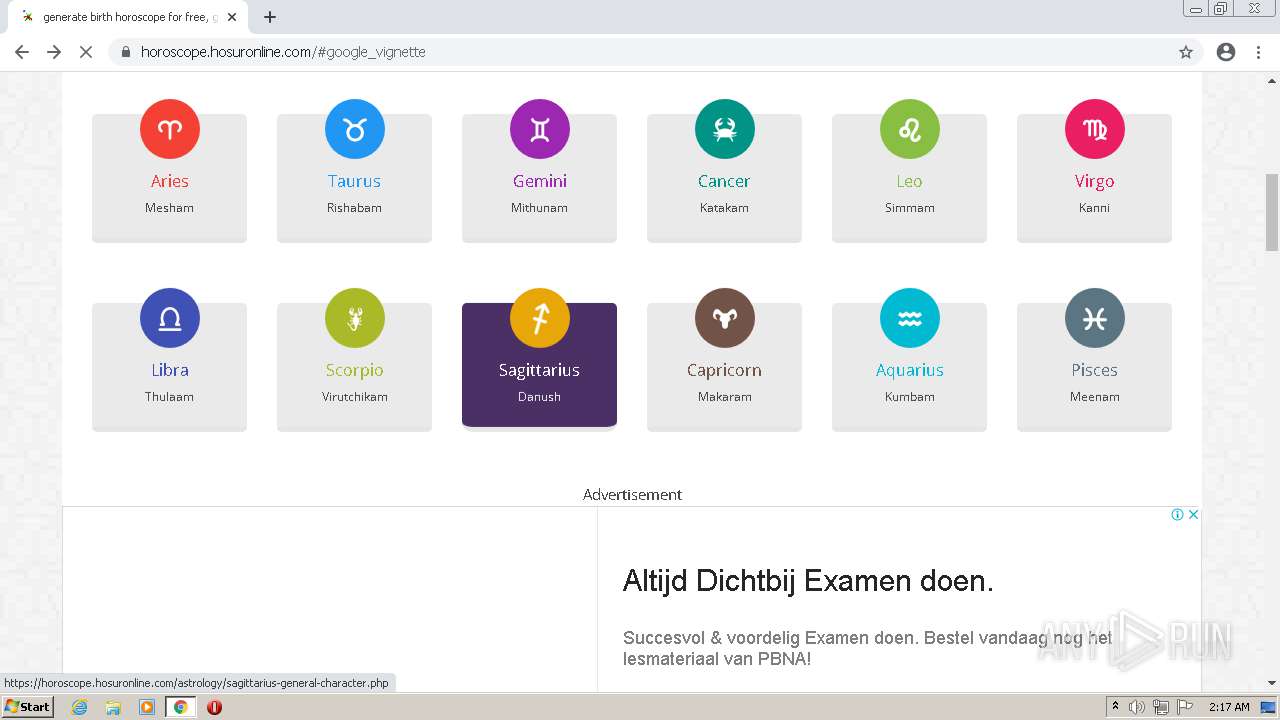Click the Virutchikam label under Scorpio

tap(355, 397)
